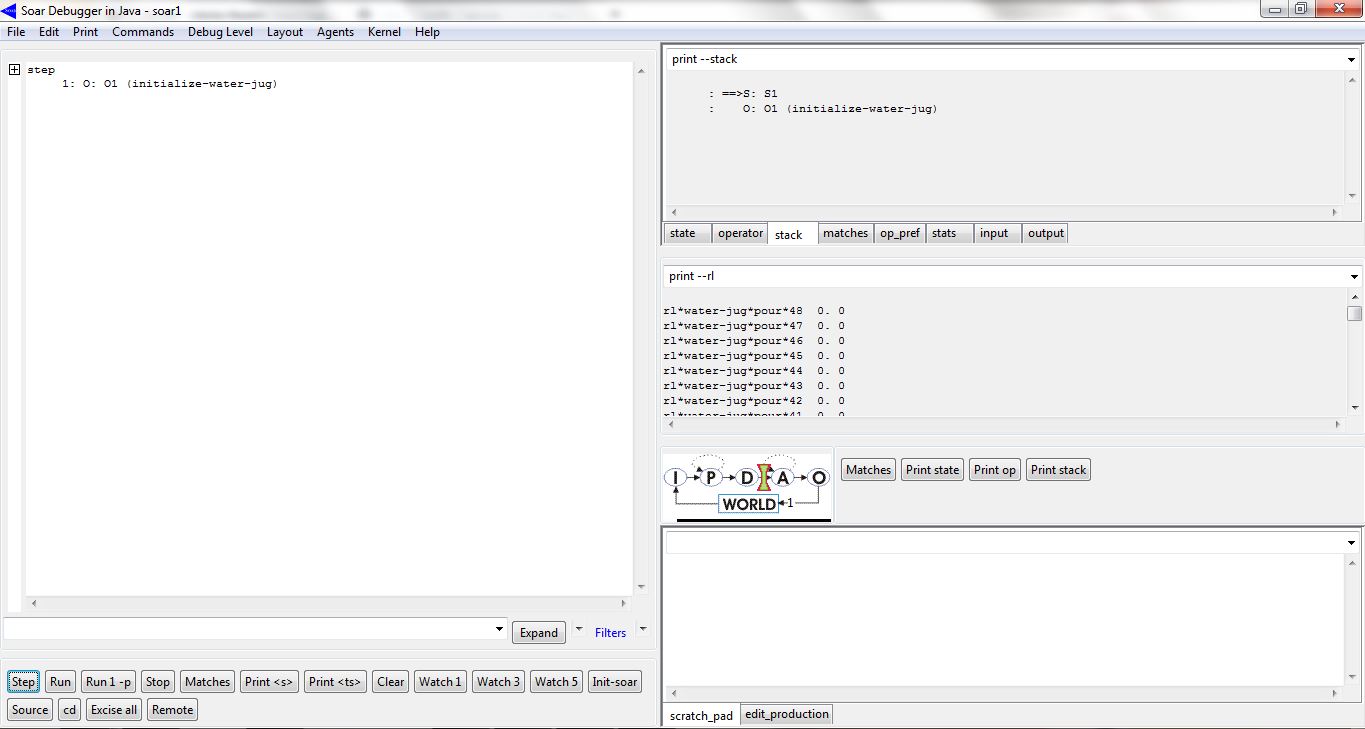
Task: Click the Soar application title icon
Action: point(10,10)
